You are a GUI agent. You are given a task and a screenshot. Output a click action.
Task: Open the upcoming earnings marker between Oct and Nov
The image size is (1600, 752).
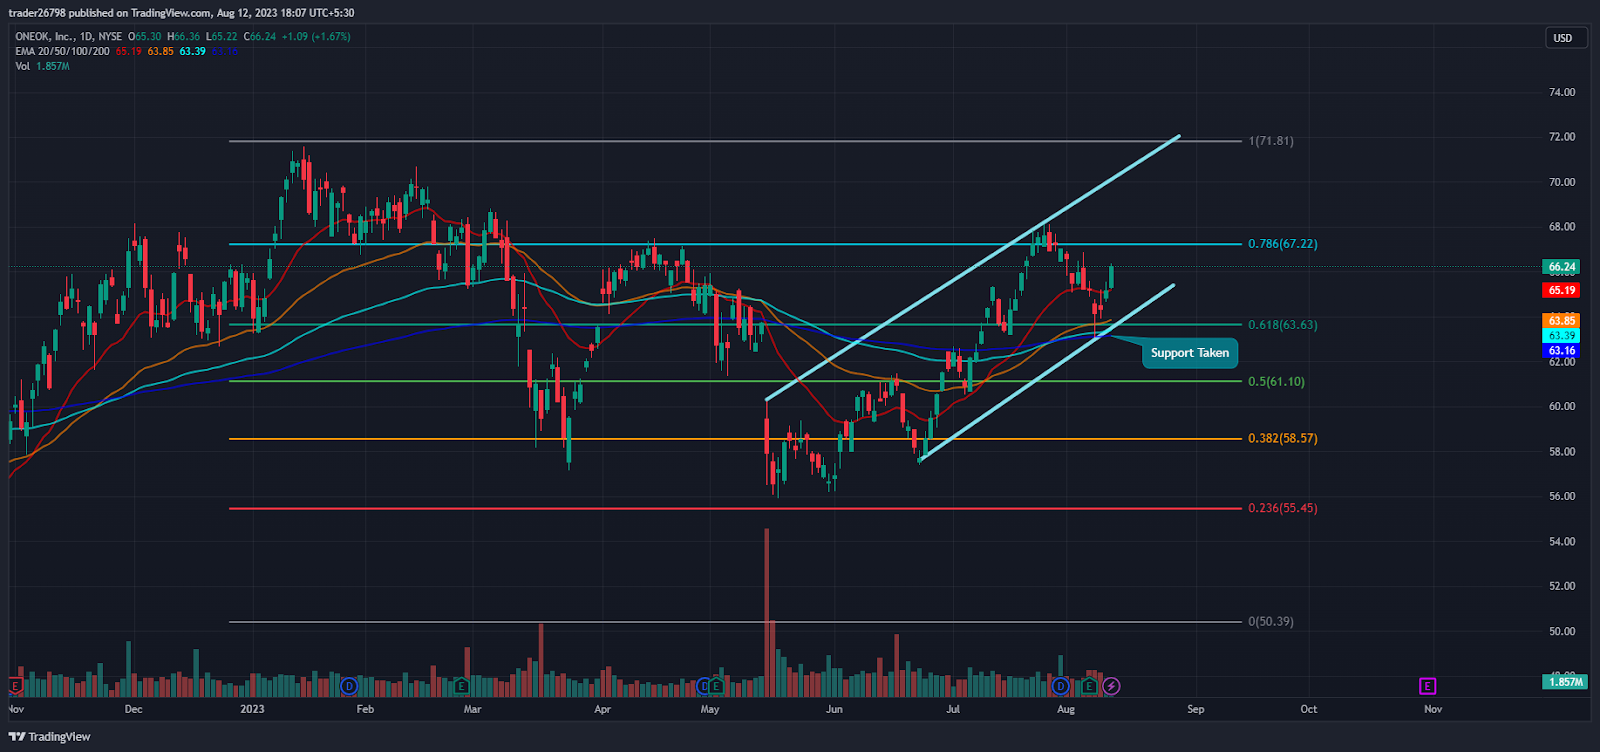click(x=1427, y=686)
